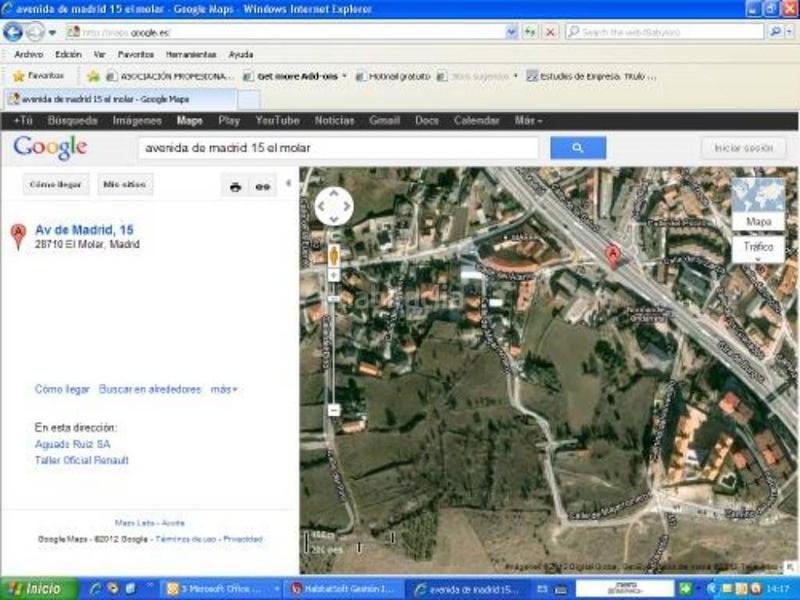Click the pan navigation compass control

click(334, 207)
